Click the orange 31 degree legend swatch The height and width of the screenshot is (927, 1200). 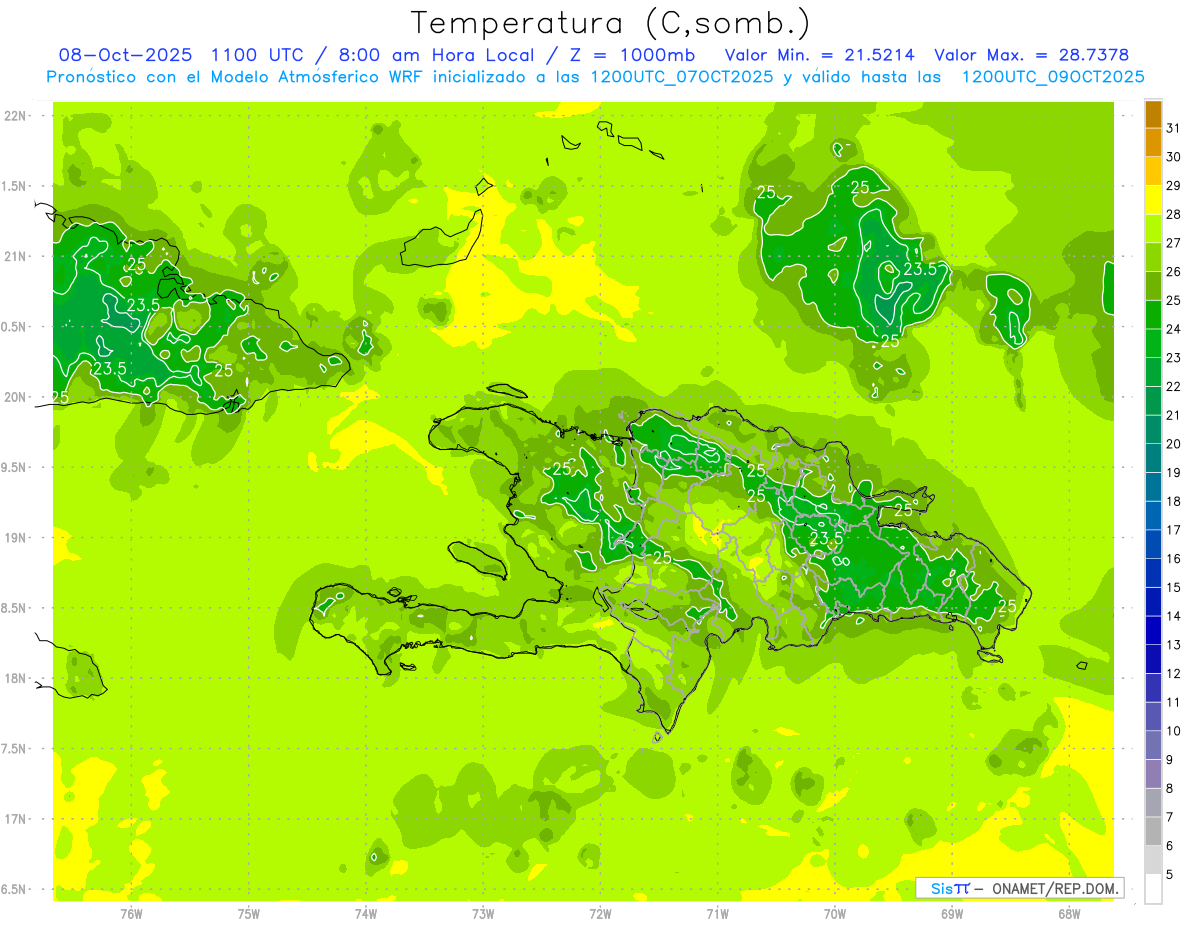click(x=1153, y=116)
